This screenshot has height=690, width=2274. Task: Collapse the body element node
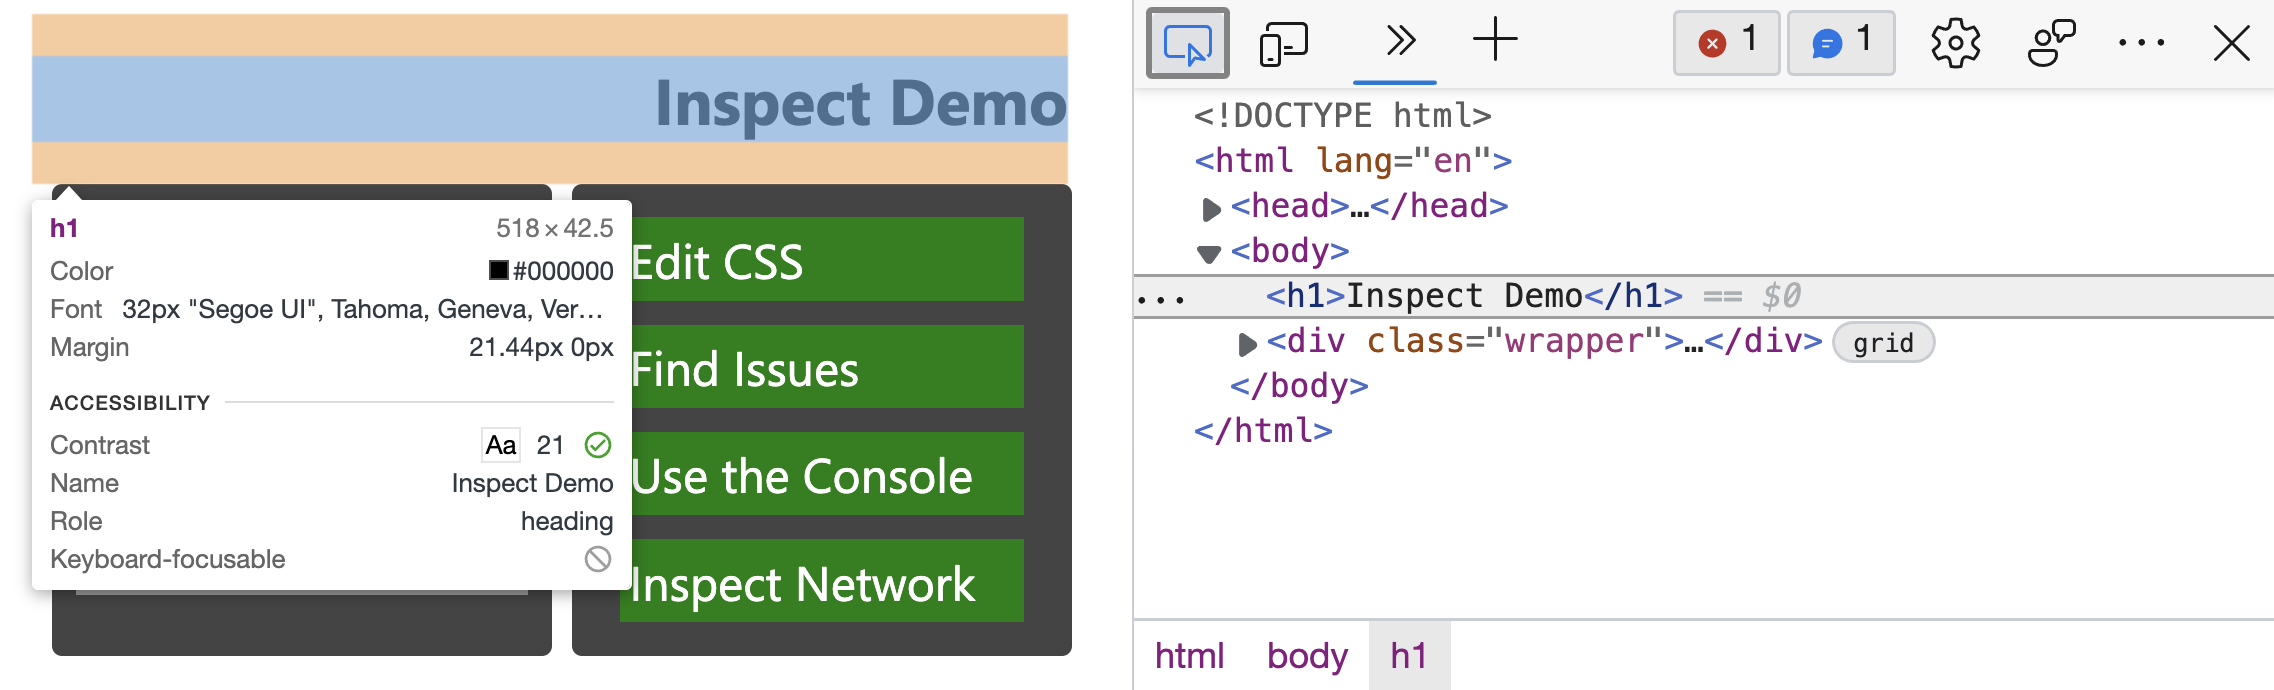point(1209,253)
